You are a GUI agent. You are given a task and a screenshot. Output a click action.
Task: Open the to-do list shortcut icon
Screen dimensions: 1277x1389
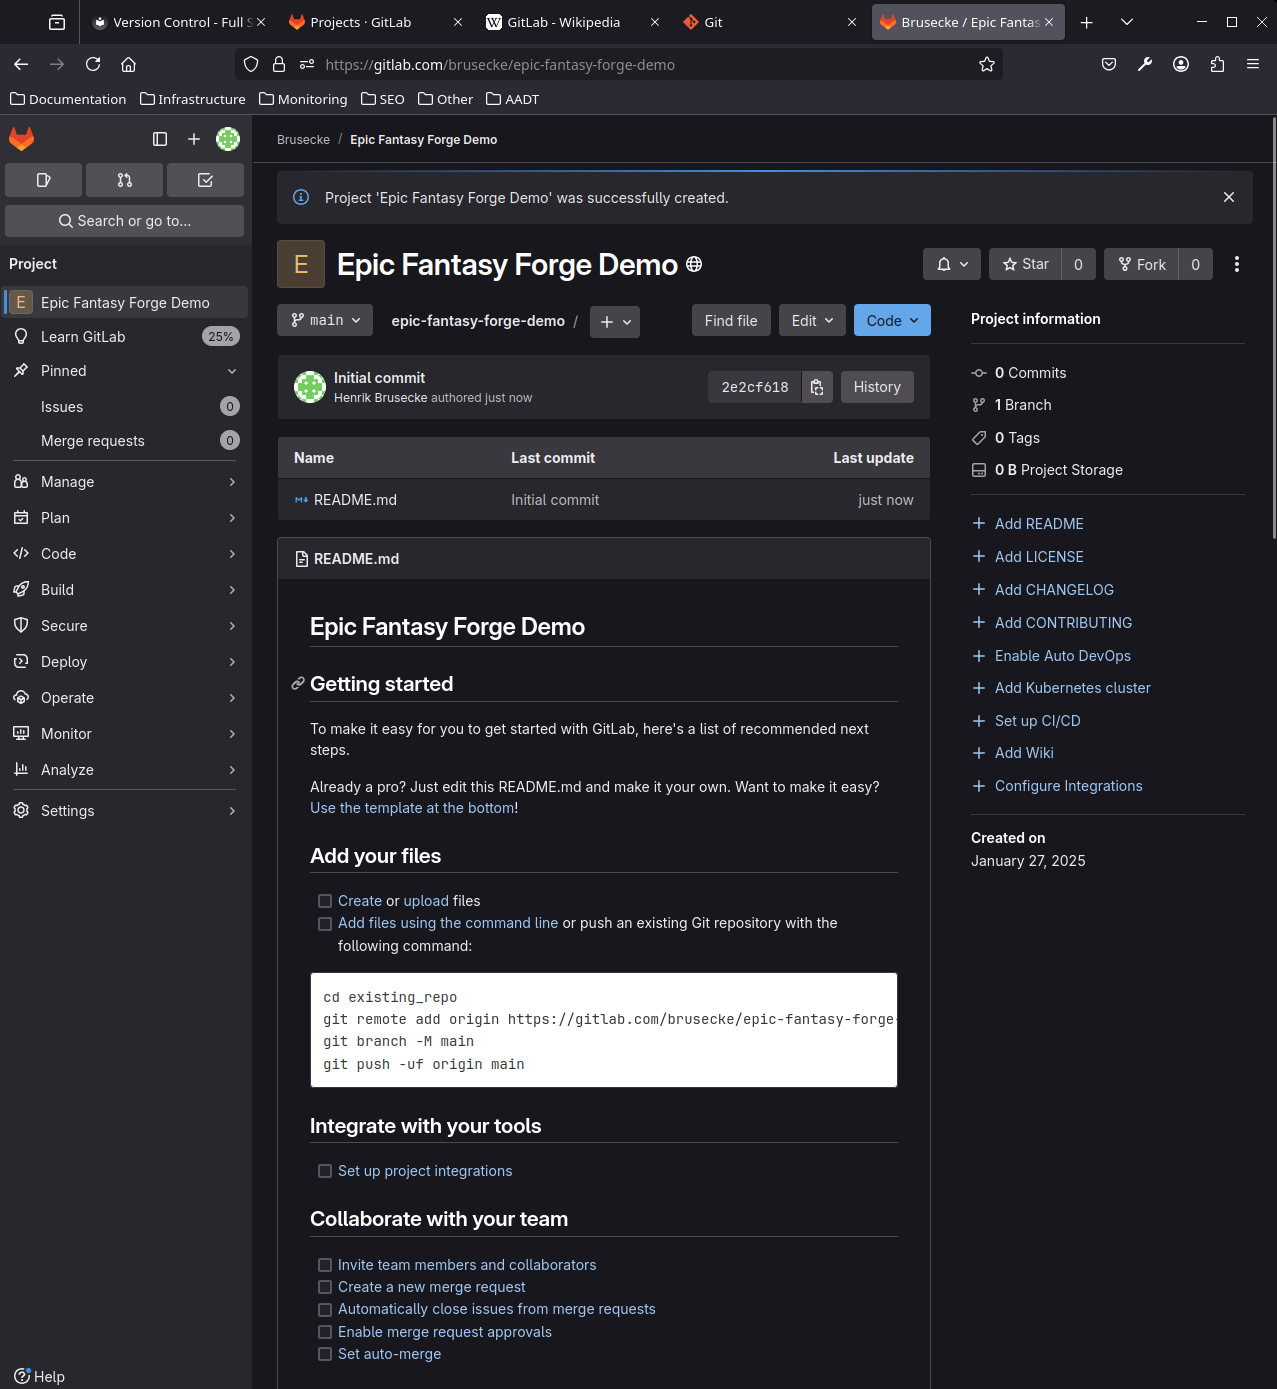click(206, 180)
